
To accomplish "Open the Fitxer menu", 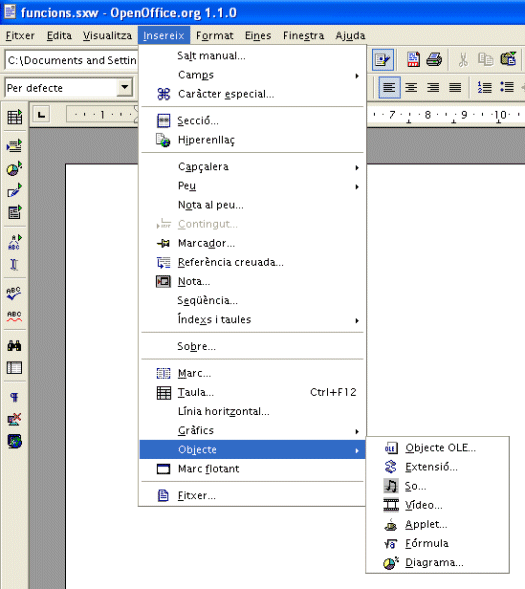I will click(20, 36).
